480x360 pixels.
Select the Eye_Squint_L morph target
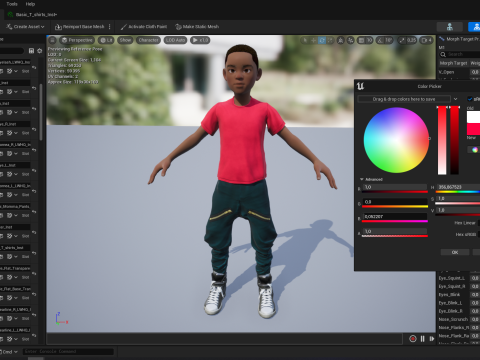click(x=451, y=278)
